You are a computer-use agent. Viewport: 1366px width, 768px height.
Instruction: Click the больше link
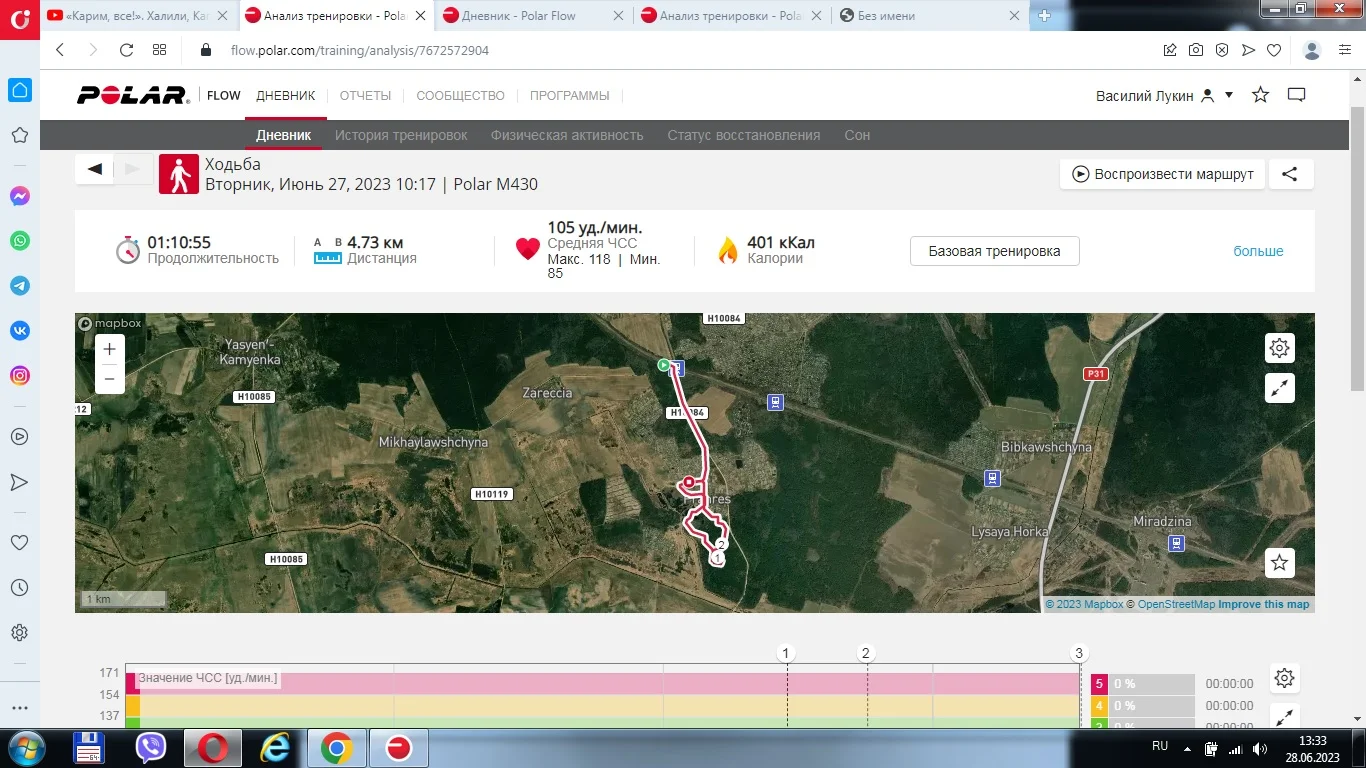click(1258, 251)
